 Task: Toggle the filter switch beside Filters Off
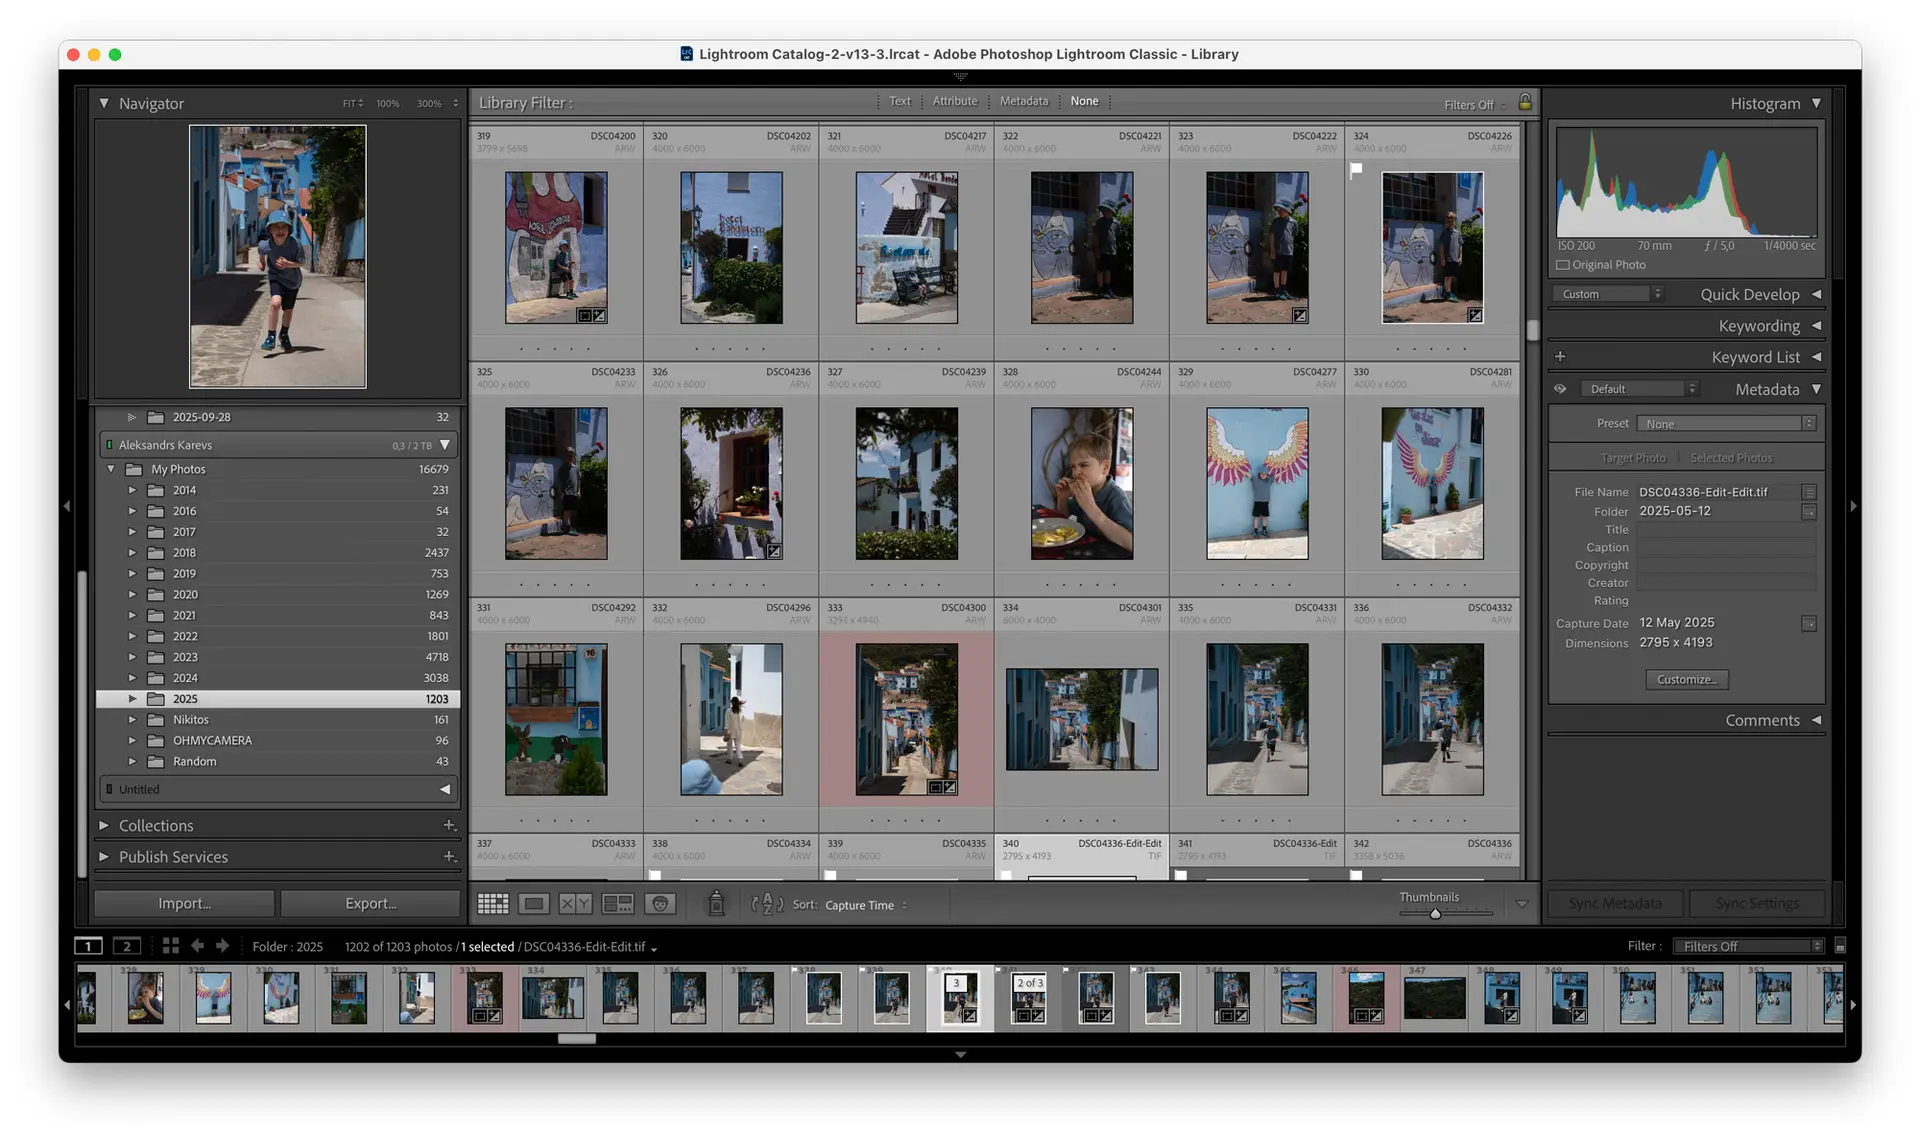(1840, 946)
